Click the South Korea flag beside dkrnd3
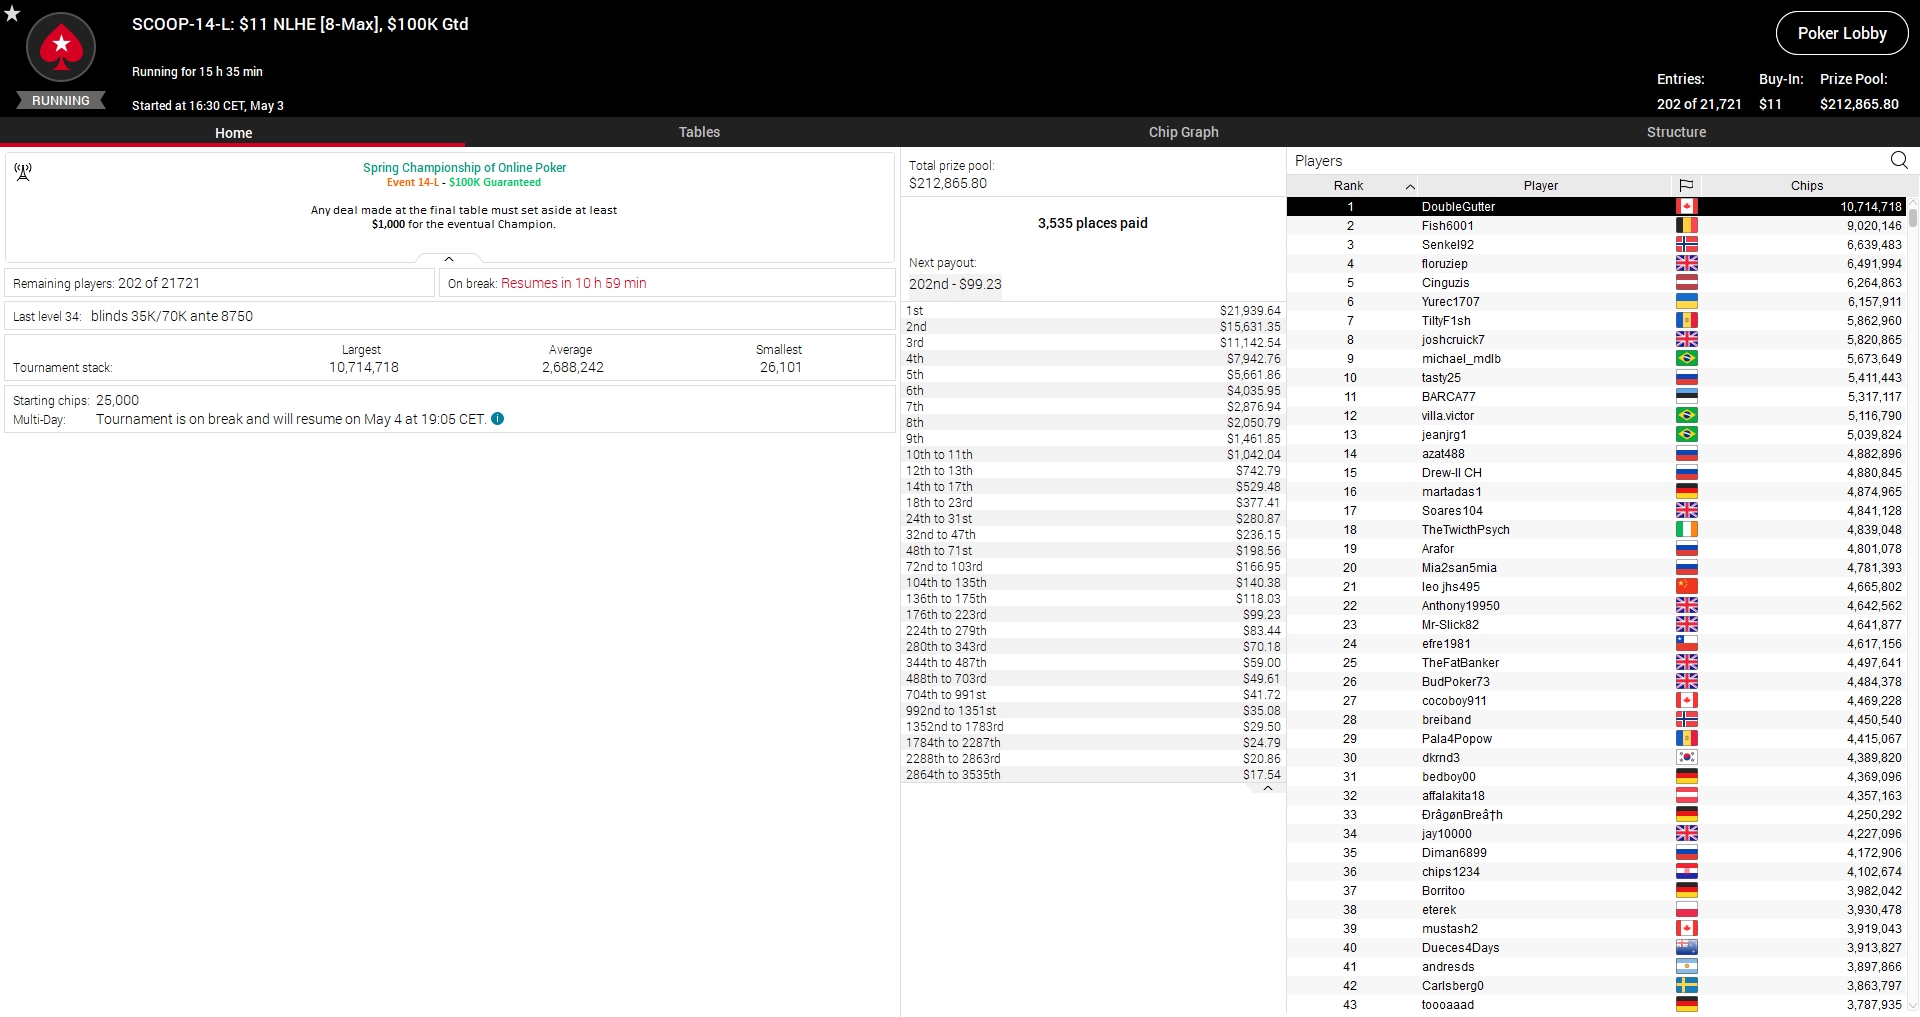Viewport: 1920px width, 1017px height. tap(1687, 757)
